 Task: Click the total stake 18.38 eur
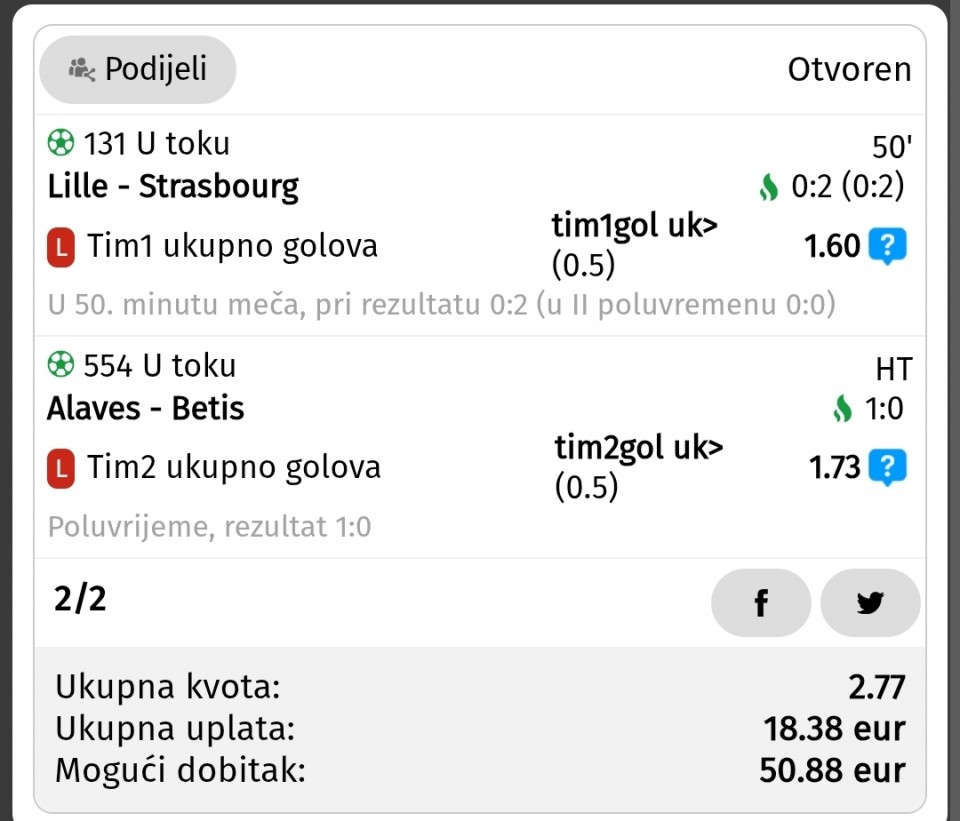click(x=834, y=729)
